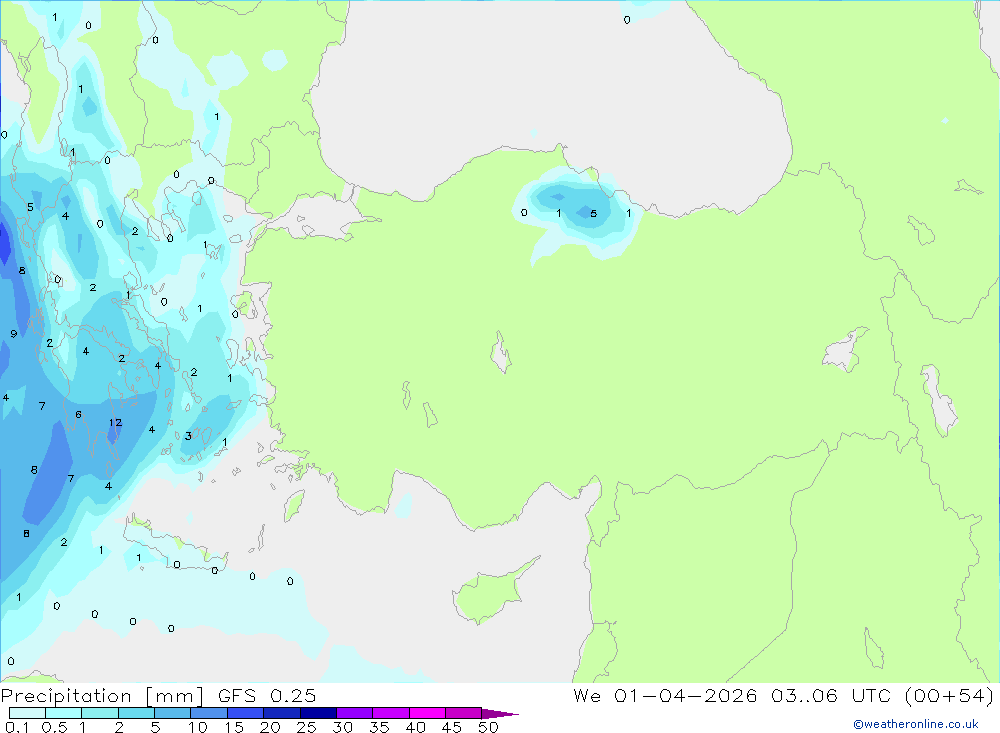
Task: Click the legend label "35"
Action: click(x=379, y=727)
